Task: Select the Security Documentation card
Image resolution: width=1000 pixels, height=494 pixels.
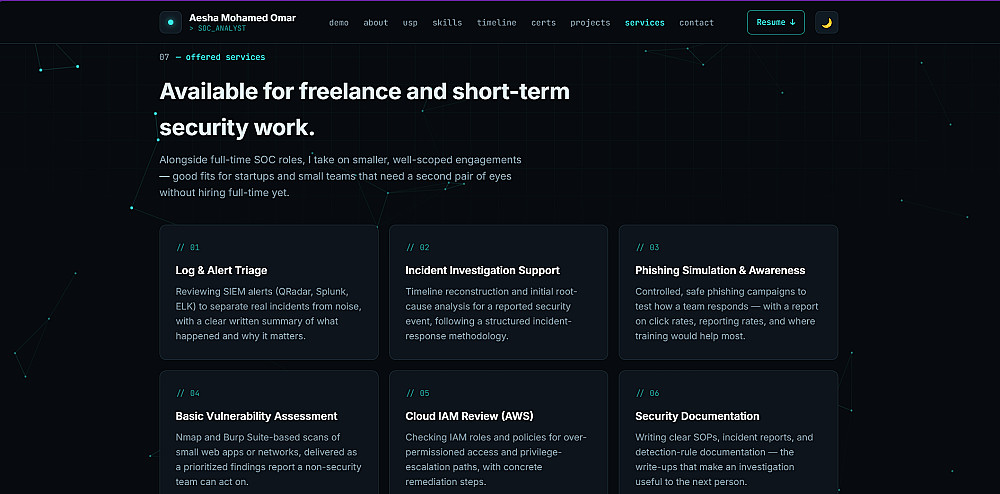Action: 728,432
